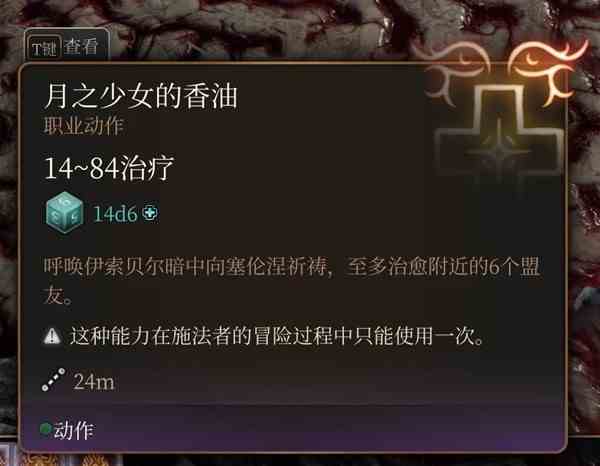Click the T键 key hint badge

44,49
